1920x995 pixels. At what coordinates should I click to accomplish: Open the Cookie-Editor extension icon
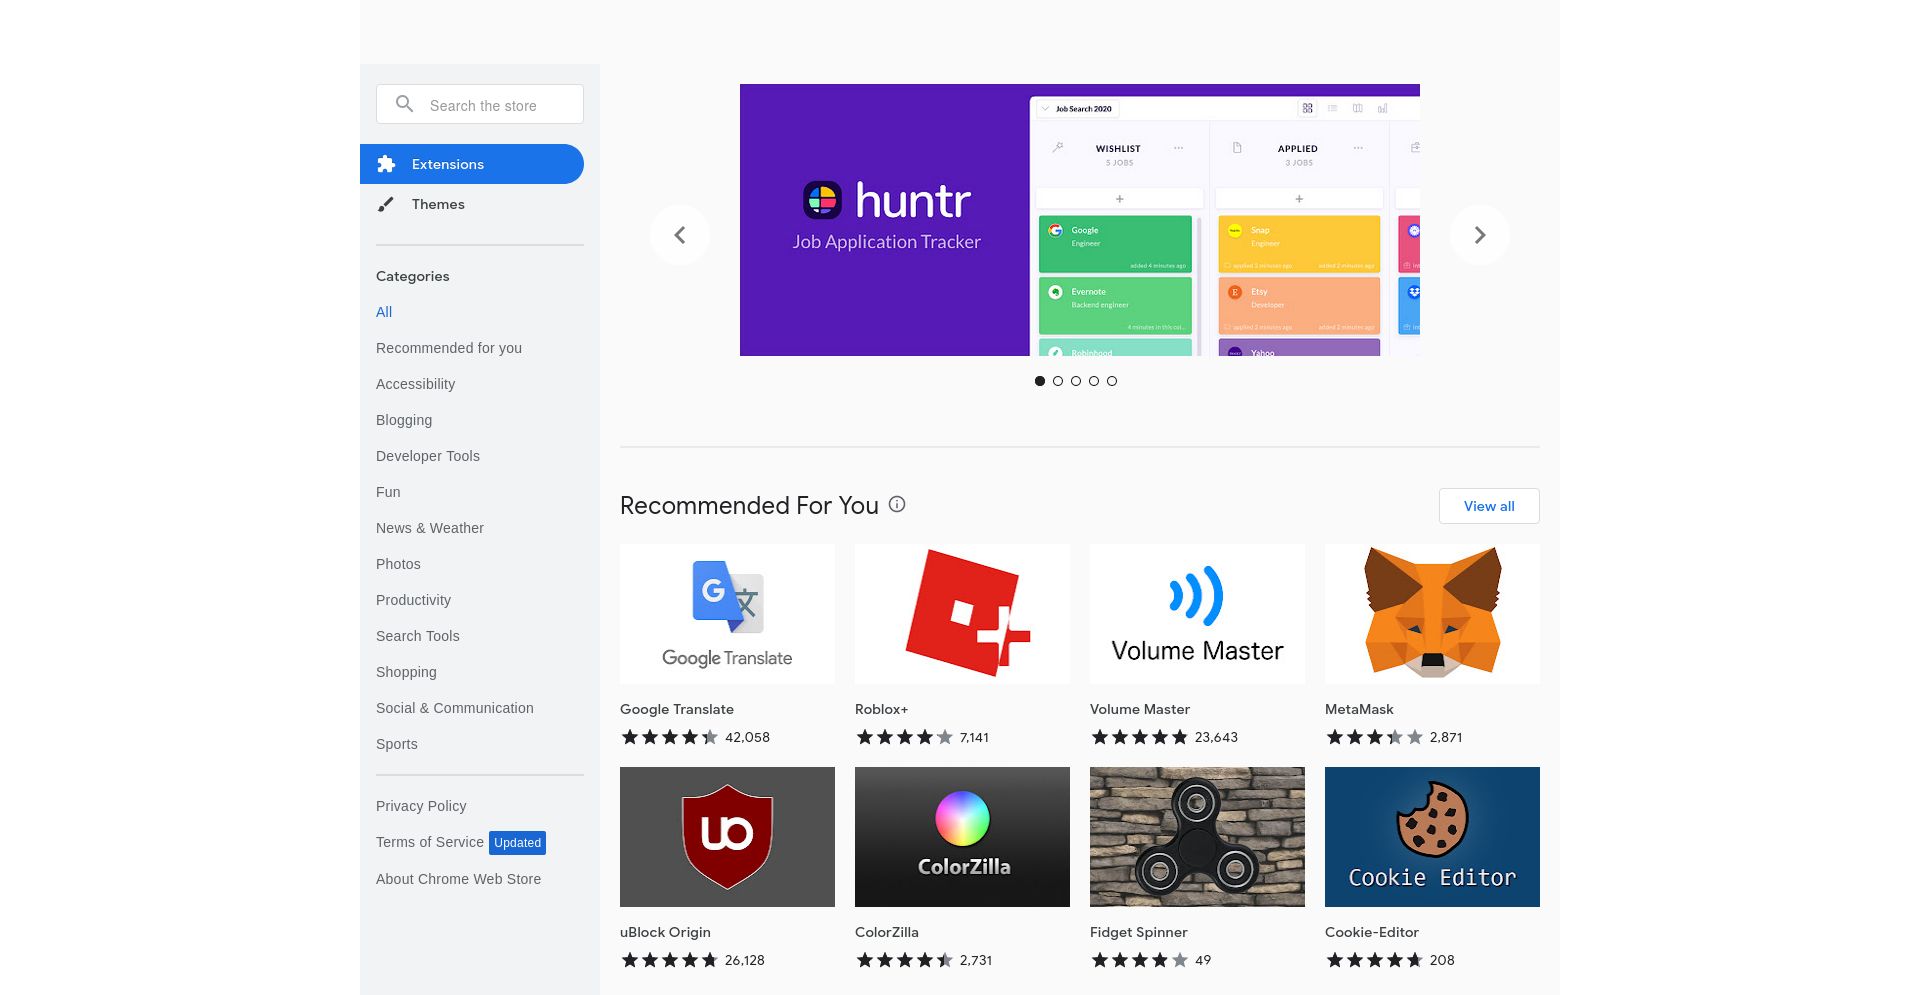tap(1432, 836)
